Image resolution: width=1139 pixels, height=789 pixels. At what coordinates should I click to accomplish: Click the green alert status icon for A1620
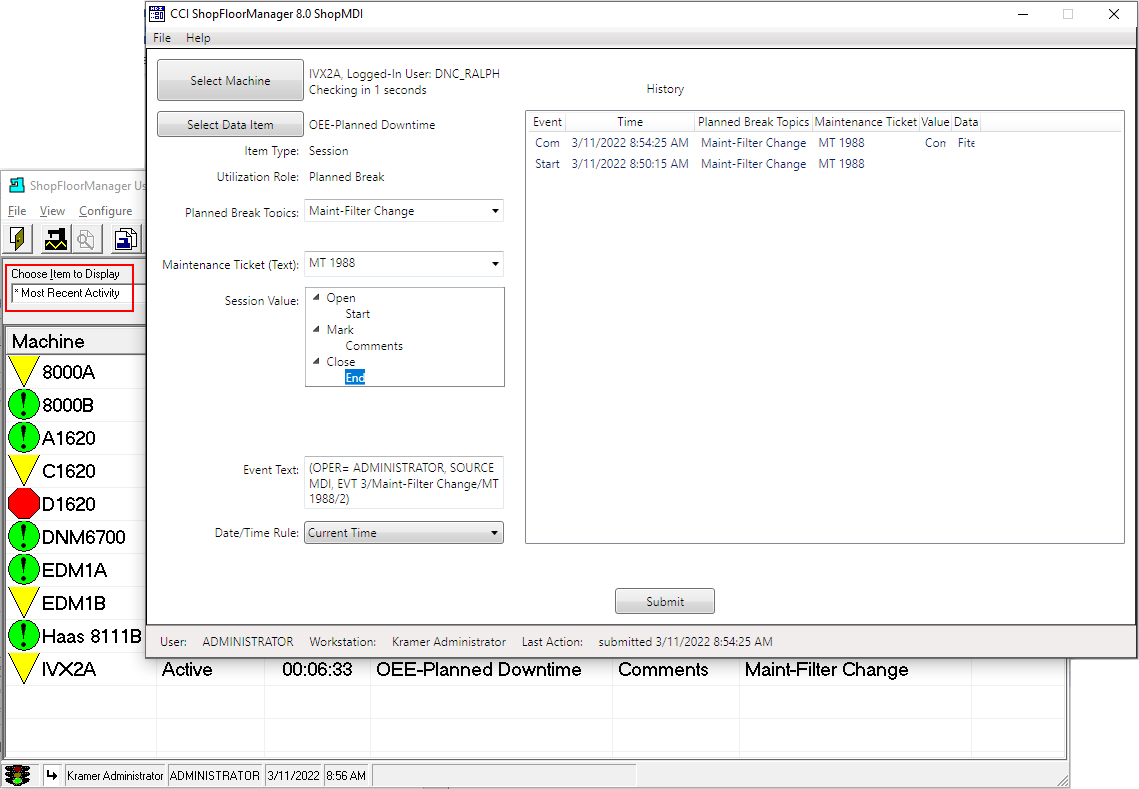[23, 437]
